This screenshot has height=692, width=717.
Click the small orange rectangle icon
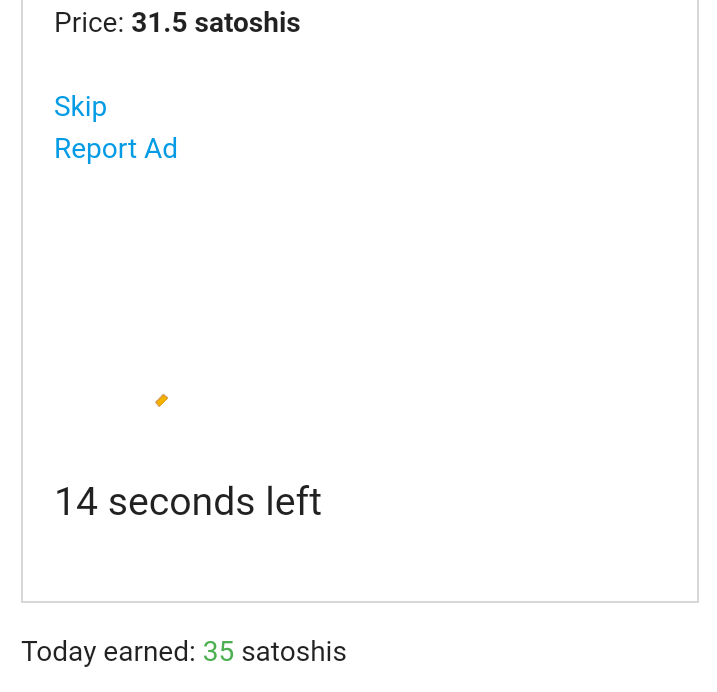(161, 401)
